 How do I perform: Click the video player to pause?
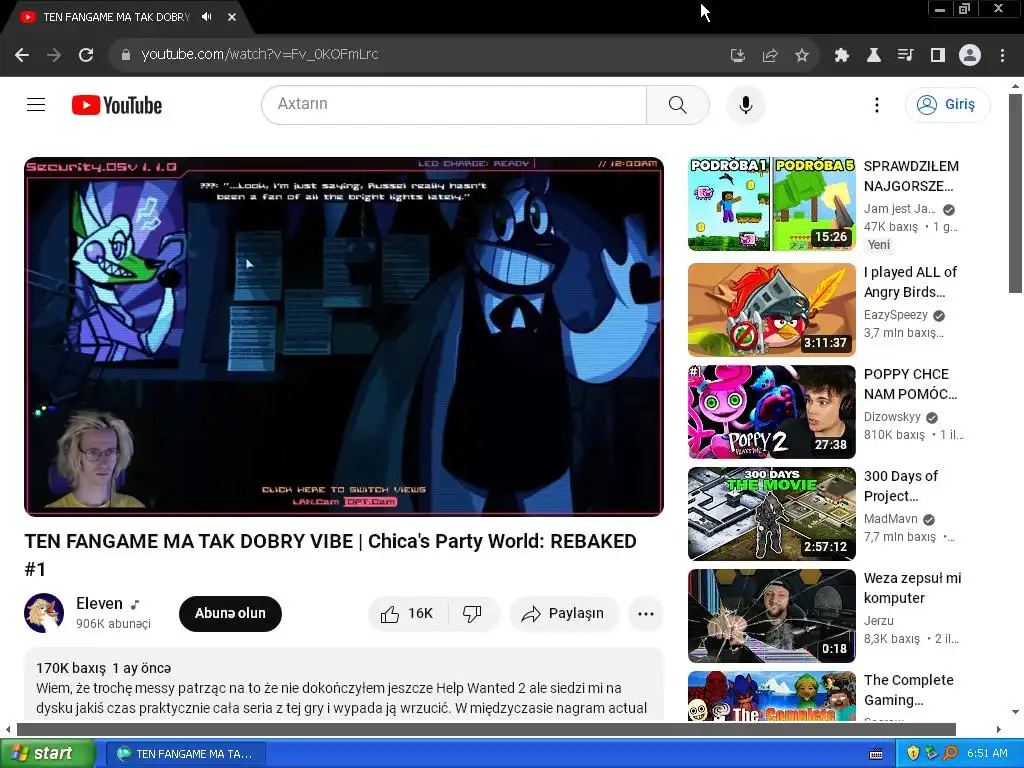click(344, 336)
